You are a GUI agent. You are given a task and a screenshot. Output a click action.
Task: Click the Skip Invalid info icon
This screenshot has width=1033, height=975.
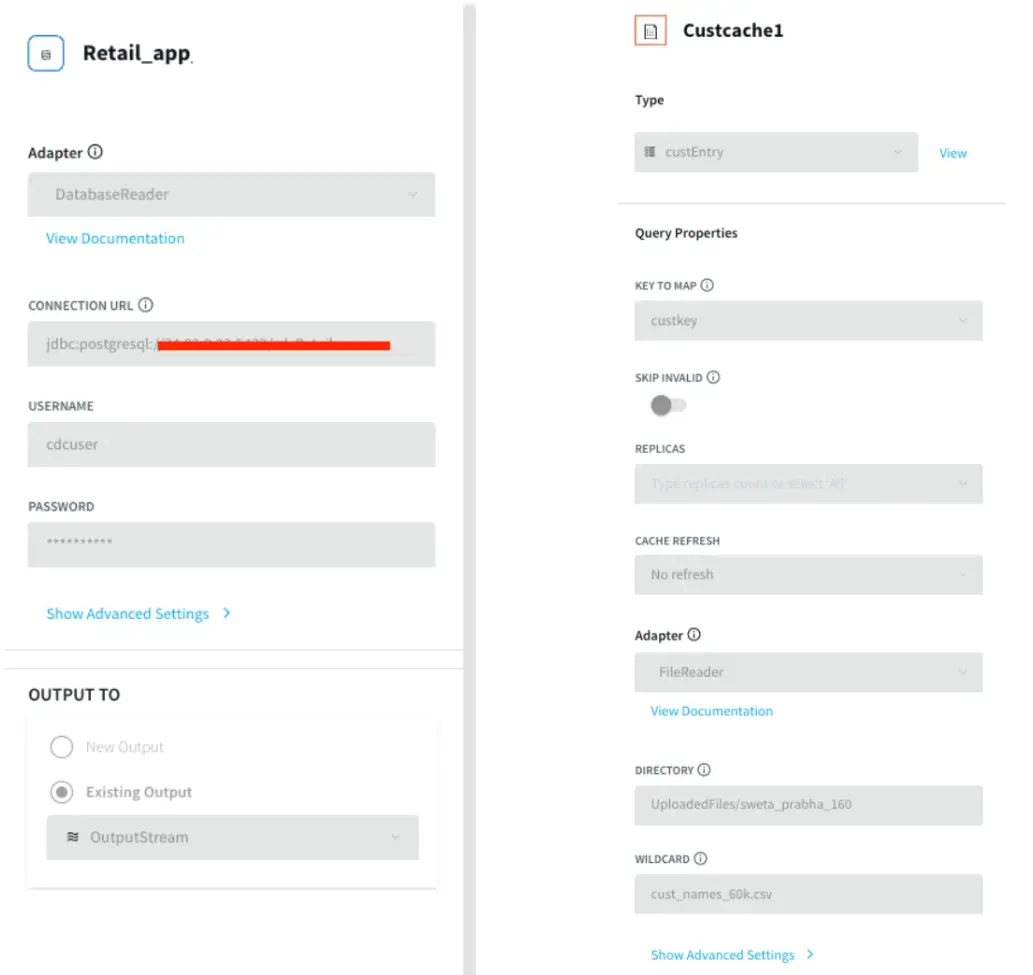coord(713,377)
